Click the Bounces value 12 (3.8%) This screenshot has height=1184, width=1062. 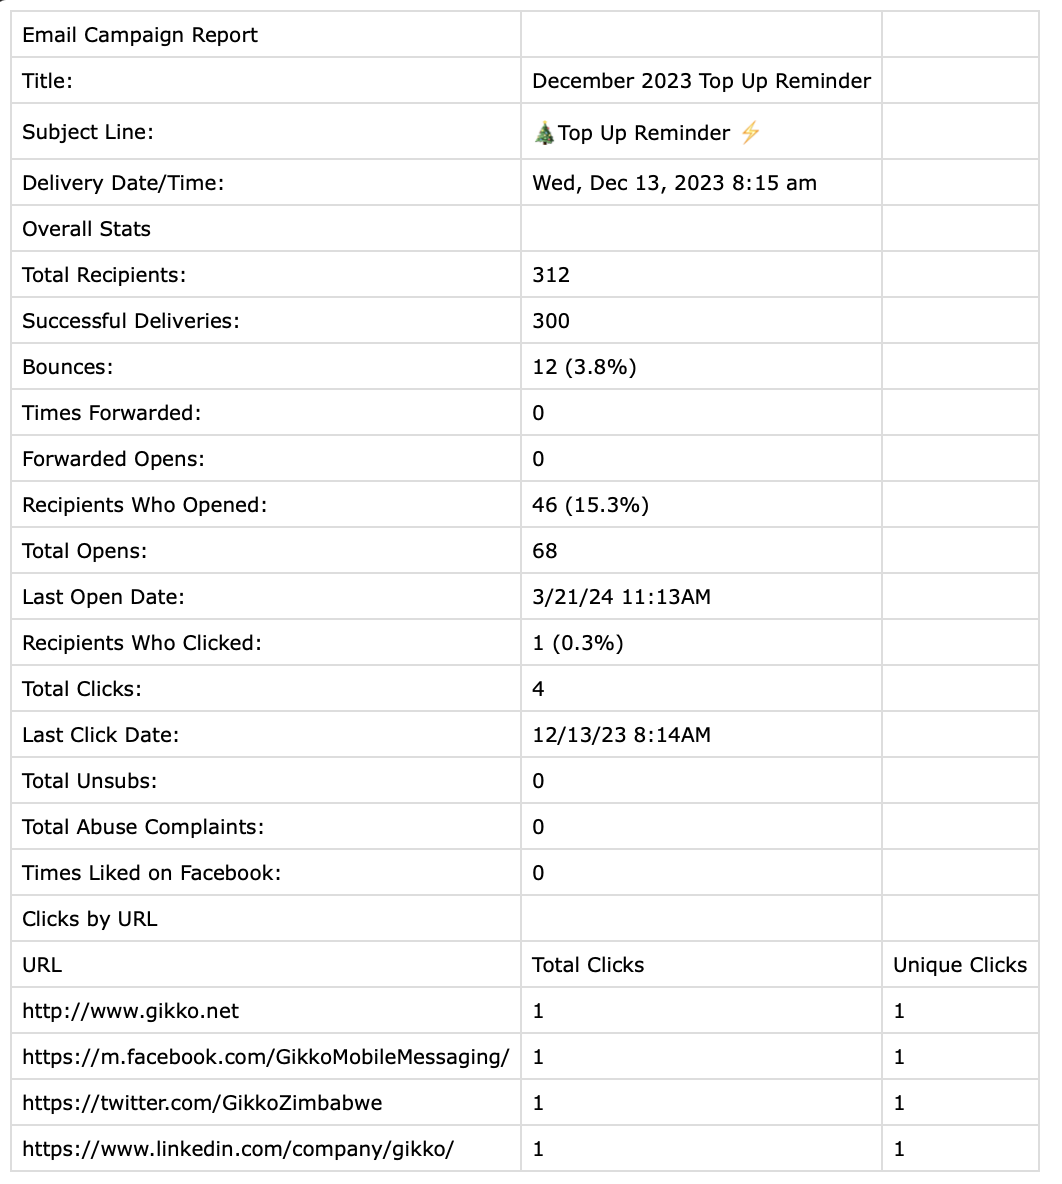584,367
